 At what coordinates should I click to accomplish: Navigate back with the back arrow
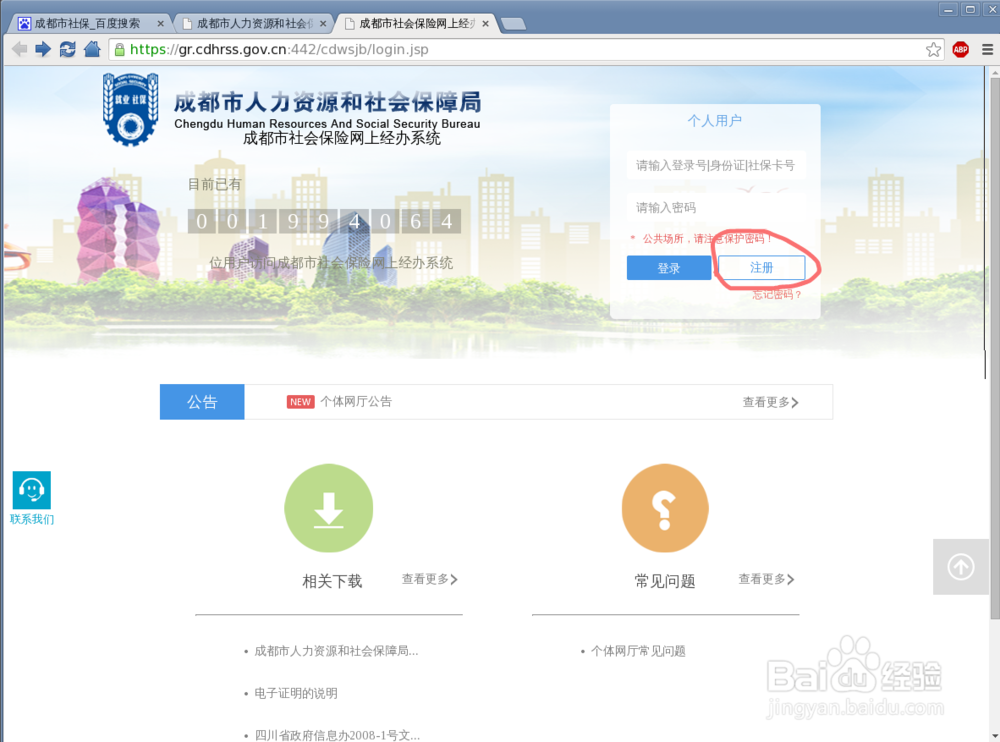click(x=18, y=48)
